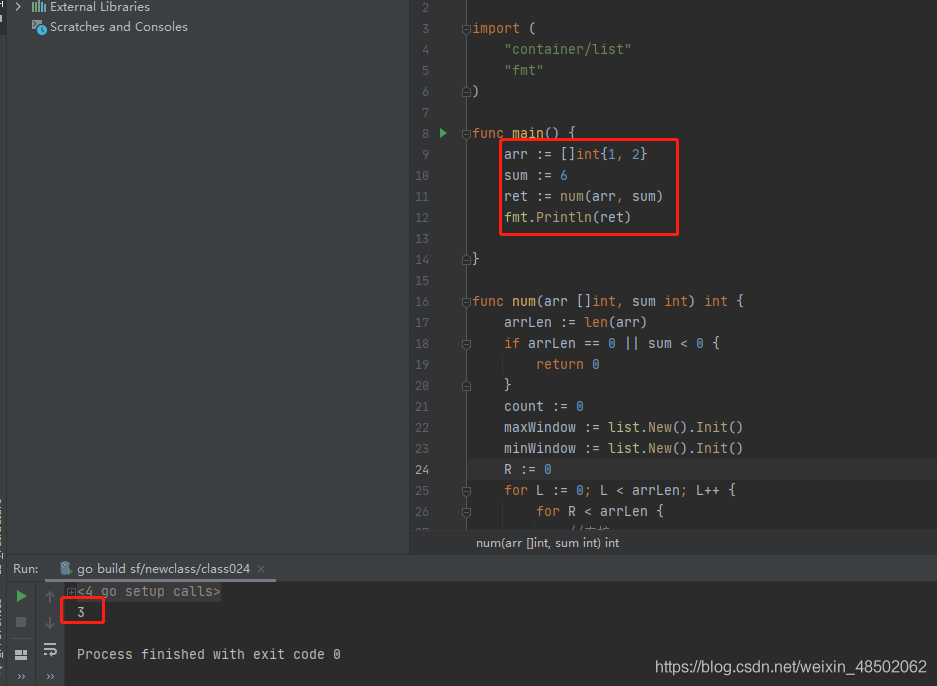Screen dimensions: 937x686
Task: Click the "fmt" import string
Action: click(x=523, y=70)
